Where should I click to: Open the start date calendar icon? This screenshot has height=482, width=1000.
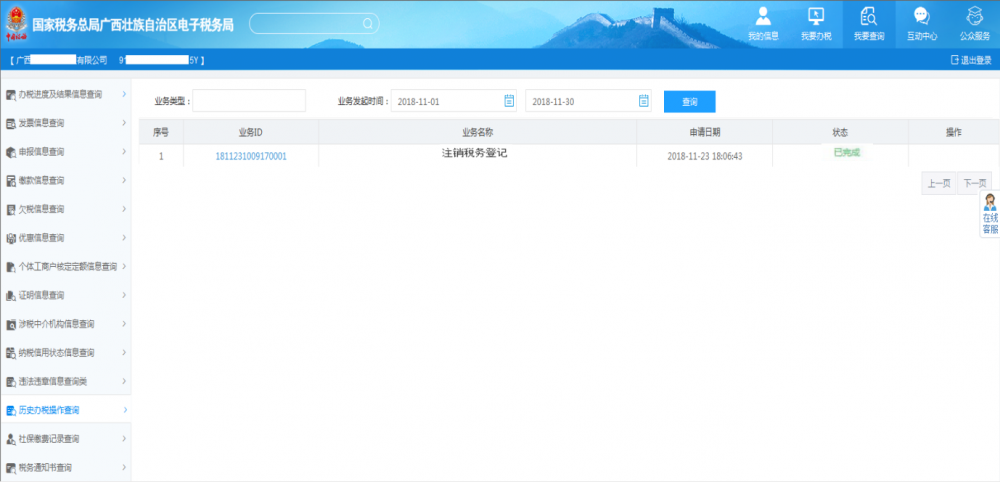(x=509, y=101)
